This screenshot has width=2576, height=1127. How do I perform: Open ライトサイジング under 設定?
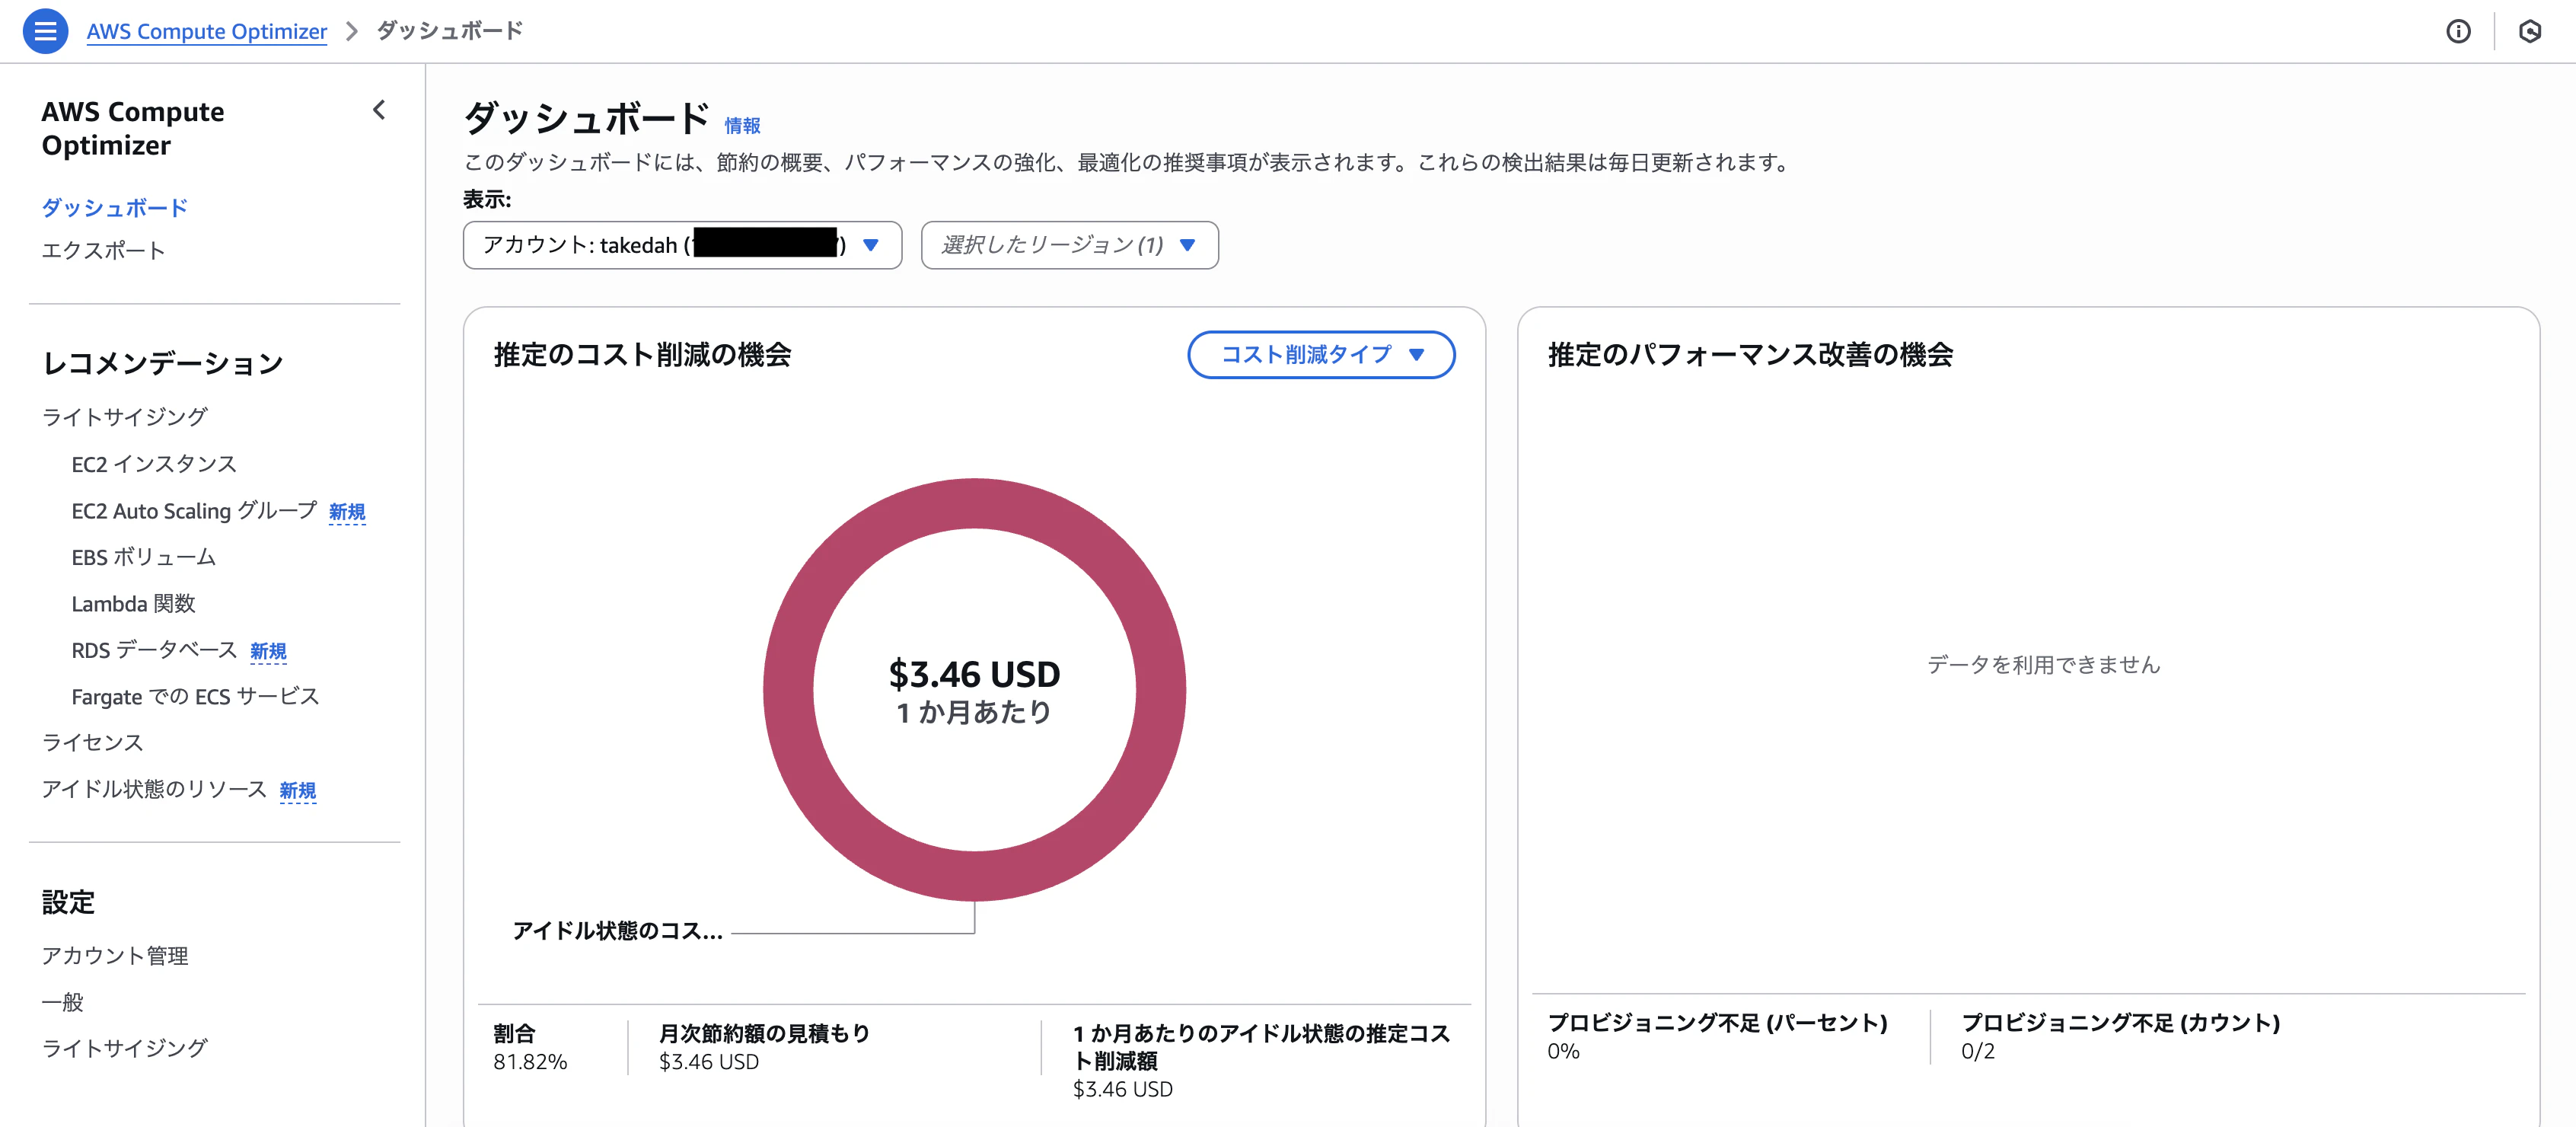pyautogui.click(x=124, y=1048)
